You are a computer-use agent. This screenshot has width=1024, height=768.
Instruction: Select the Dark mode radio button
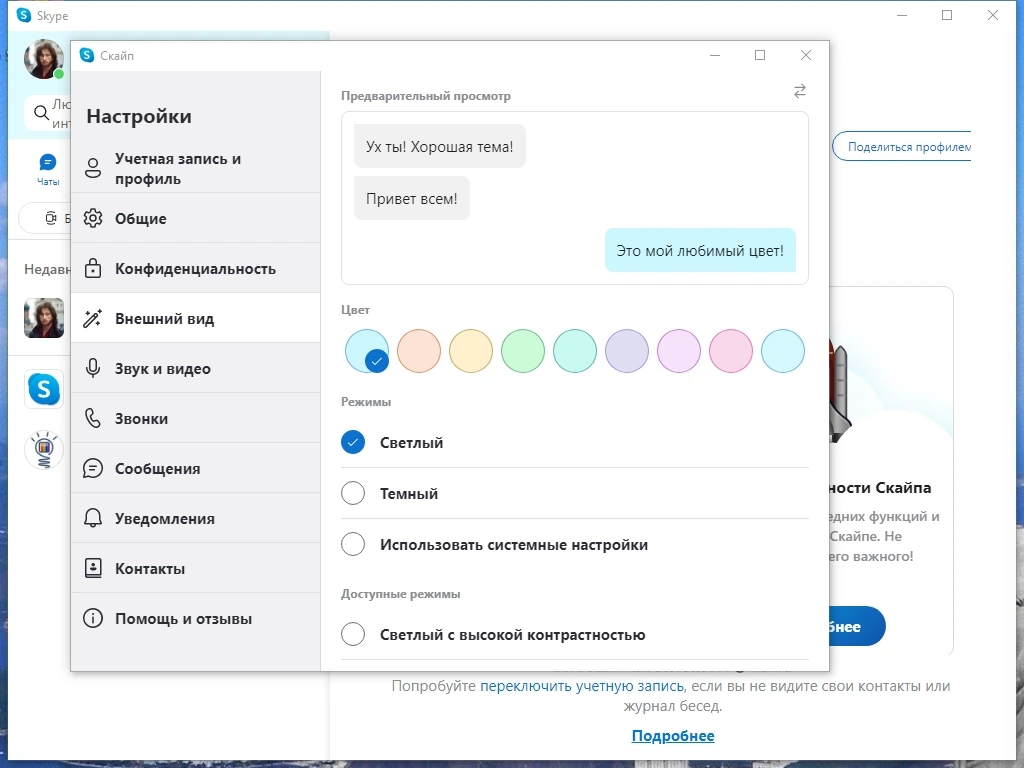pyautogui.click(x=353, y=493)
